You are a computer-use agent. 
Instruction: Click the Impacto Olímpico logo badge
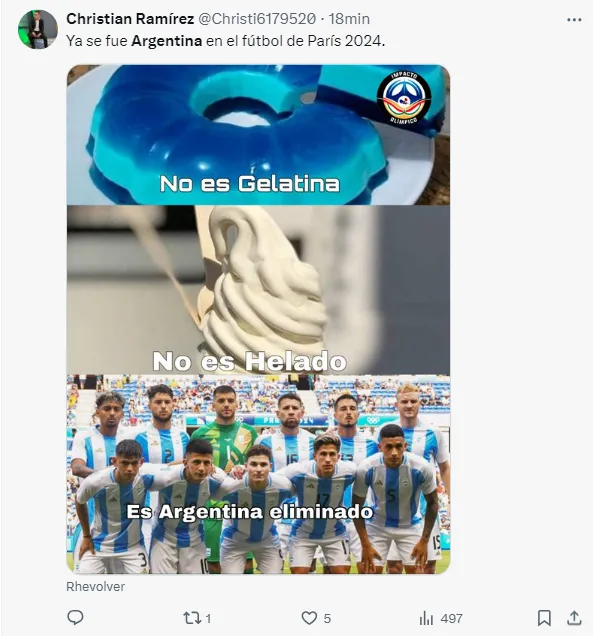[x=404, y=98]
